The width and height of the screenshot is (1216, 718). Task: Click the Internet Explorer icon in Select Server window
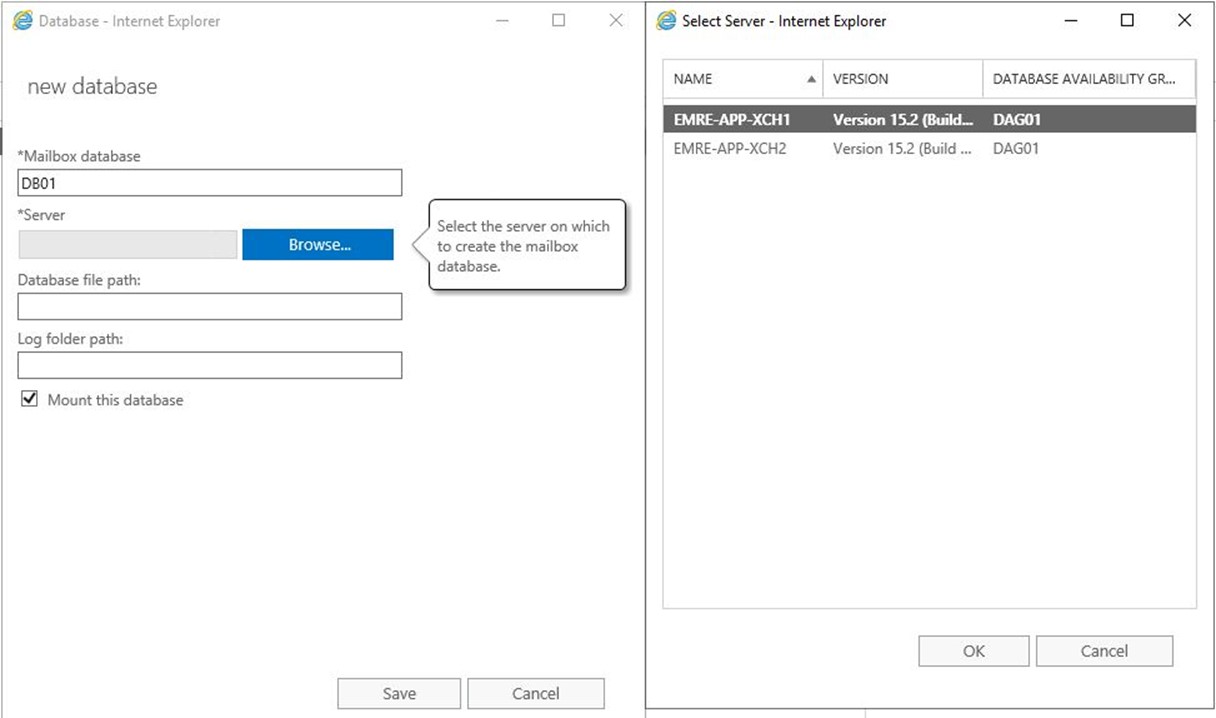(665, 21)
